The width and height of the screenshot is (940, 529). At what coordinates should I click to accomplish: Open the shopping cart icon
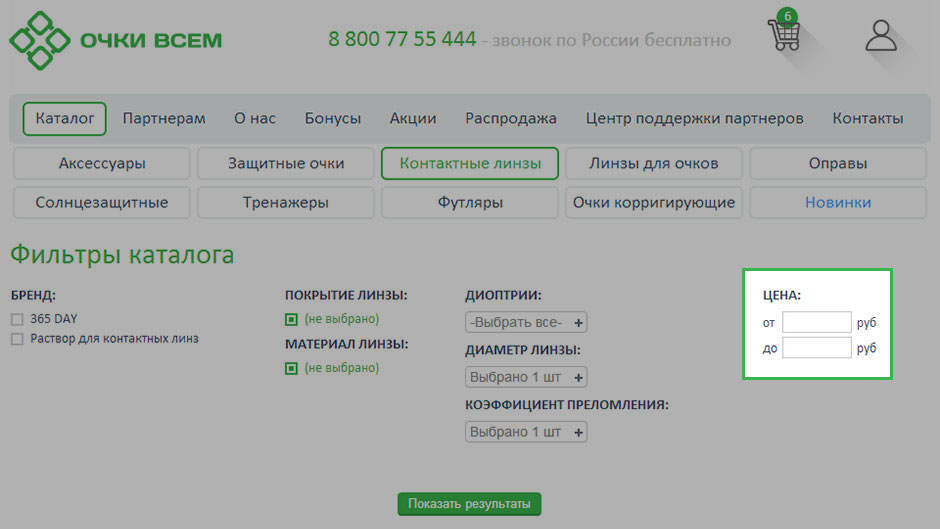coord(784,35)
